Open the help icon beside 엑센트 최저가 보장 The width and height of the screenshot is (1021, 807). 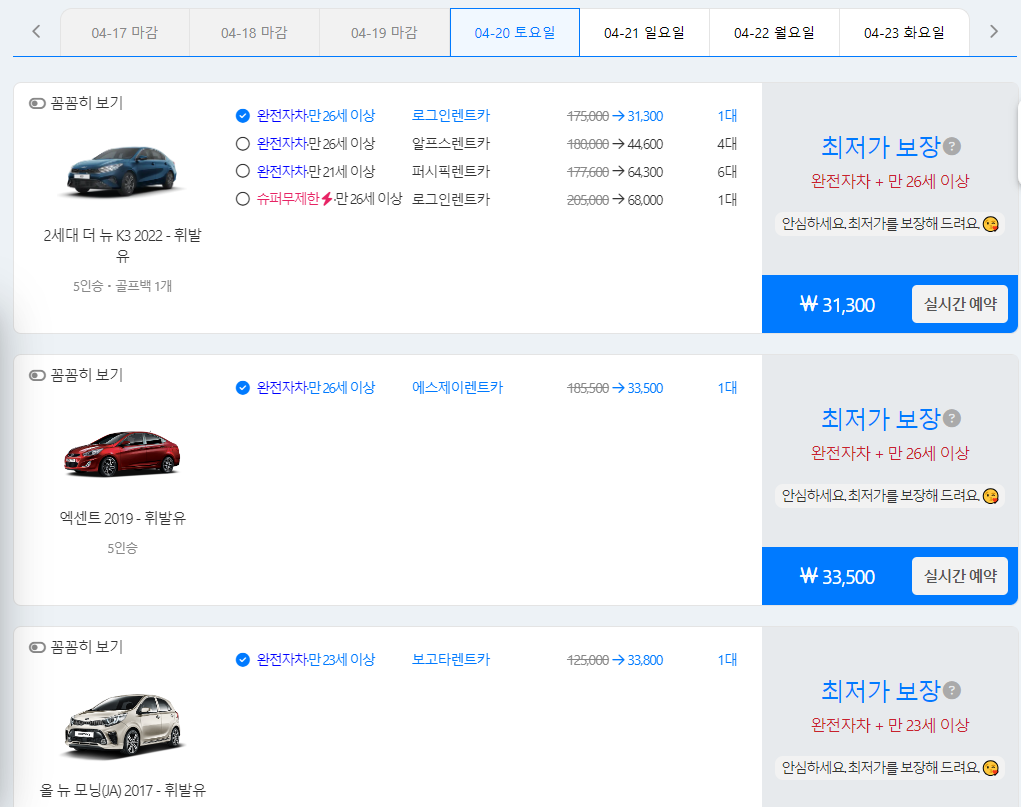(x=952, y=418)
